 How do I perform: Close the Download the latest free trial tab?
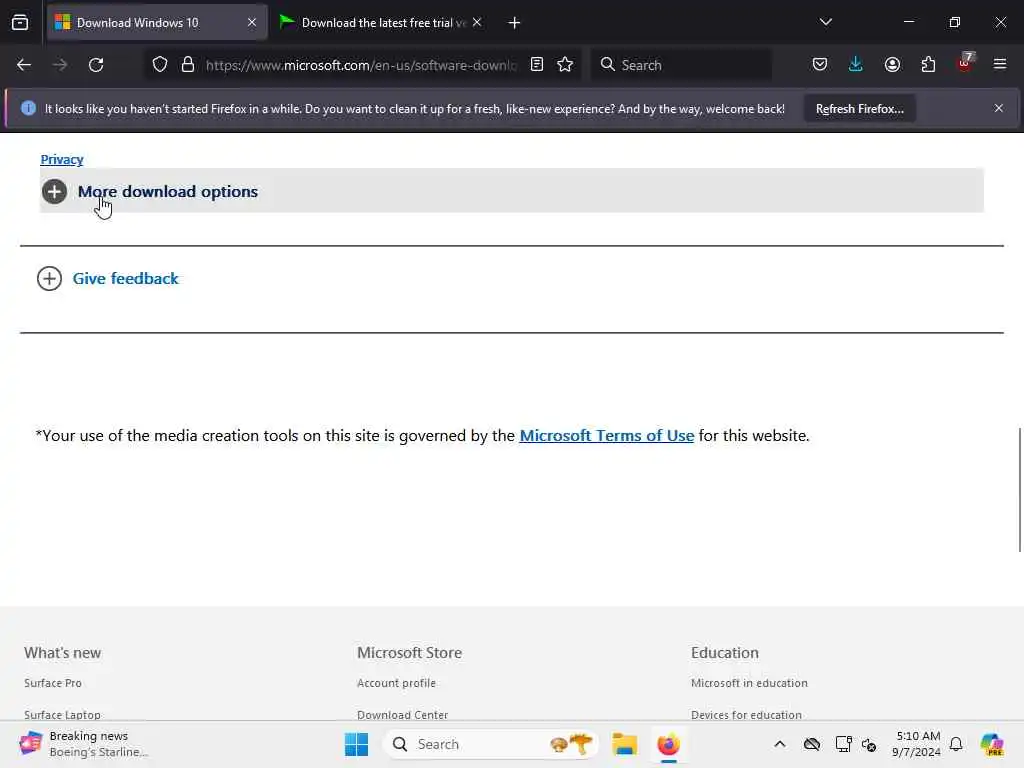(477, 22)
